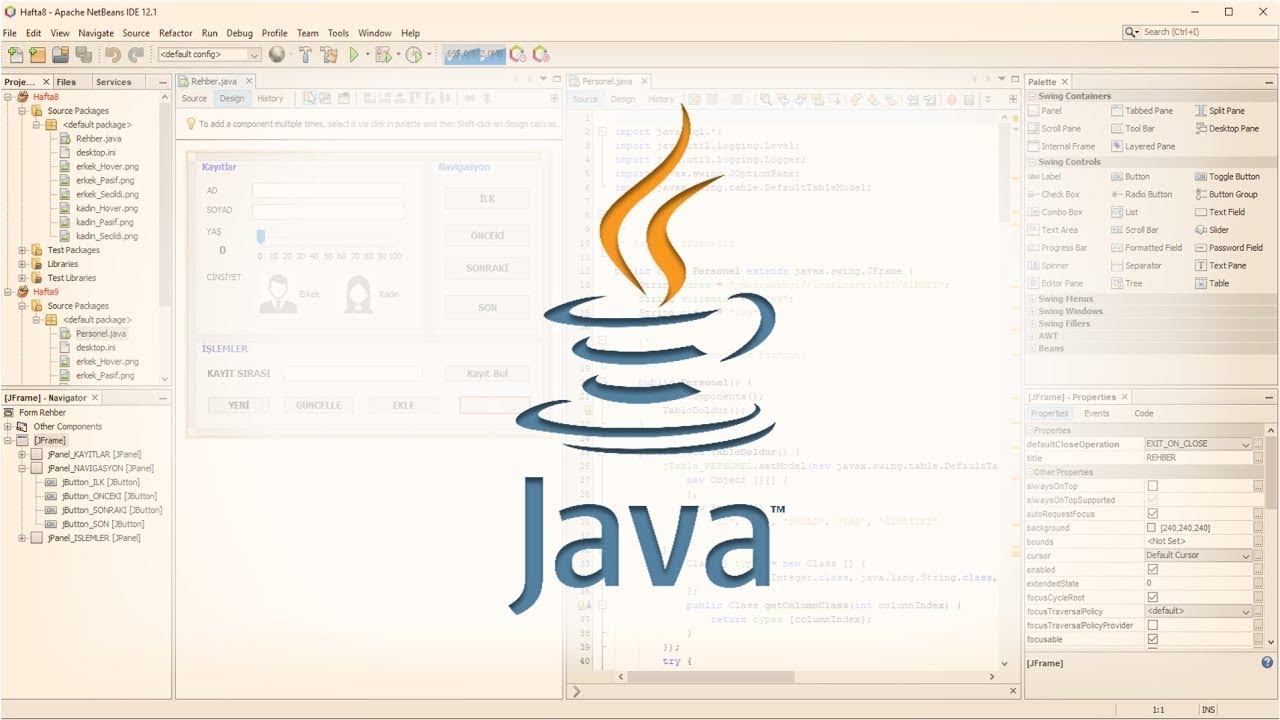
Task: Select Tabbed Pane in Swing Containers
Action: pos(1142,111)
